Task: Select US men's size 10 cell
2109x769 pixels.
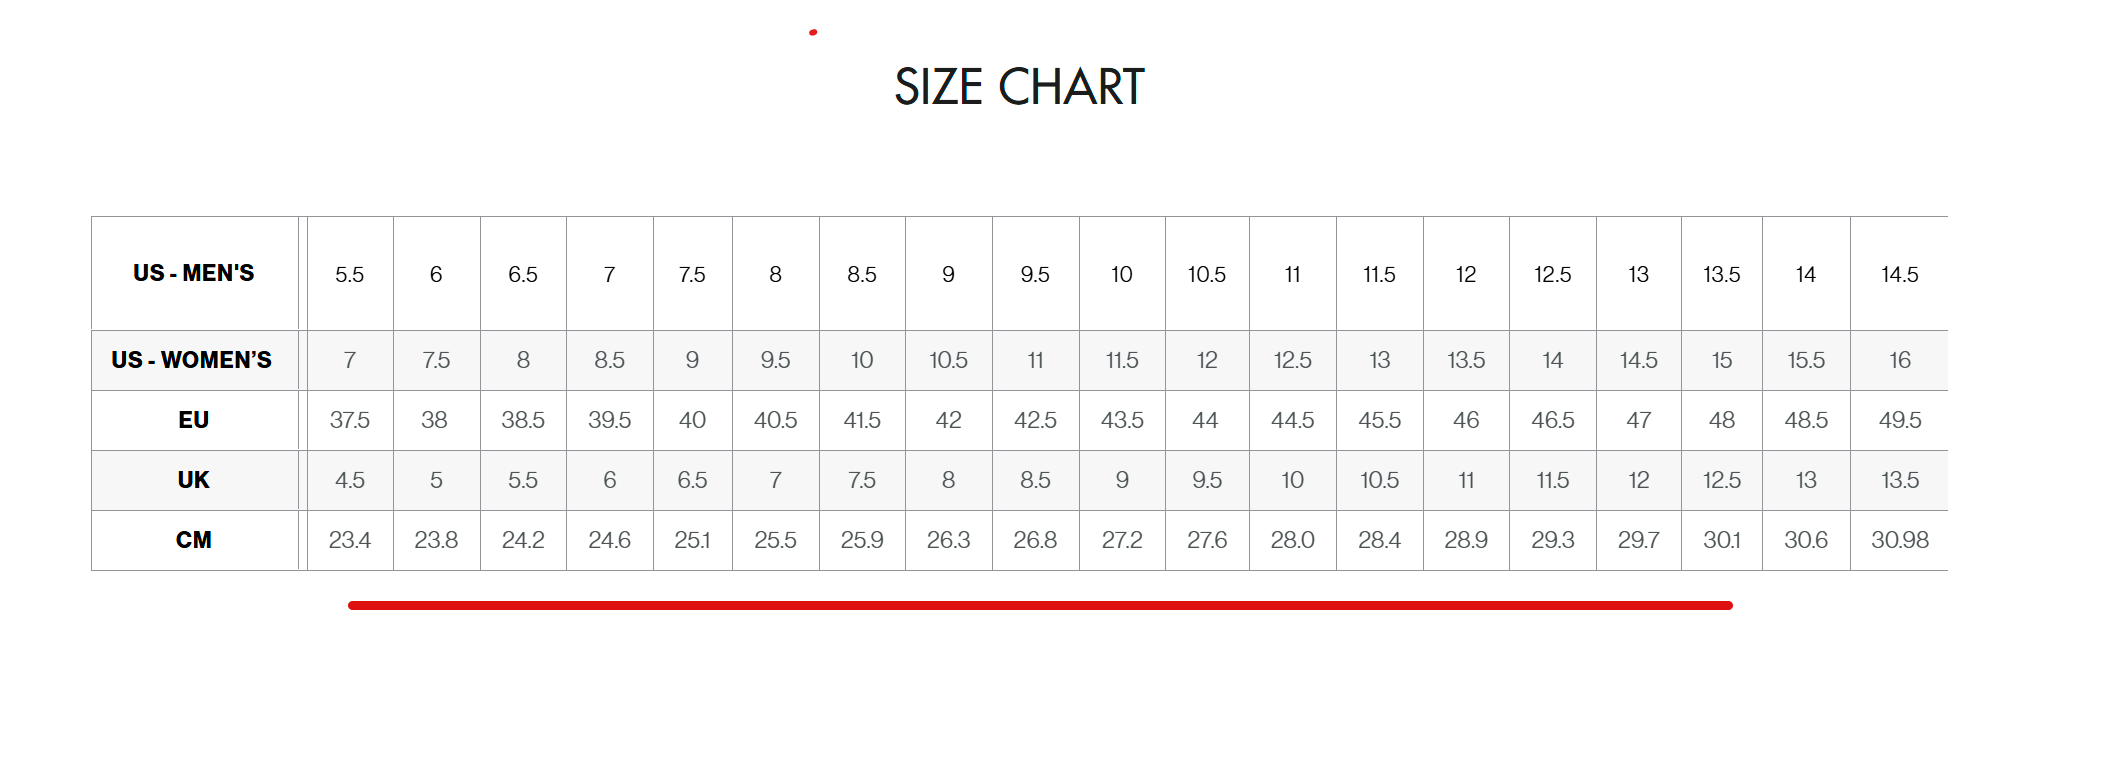Action: (x=1122, y=274)
